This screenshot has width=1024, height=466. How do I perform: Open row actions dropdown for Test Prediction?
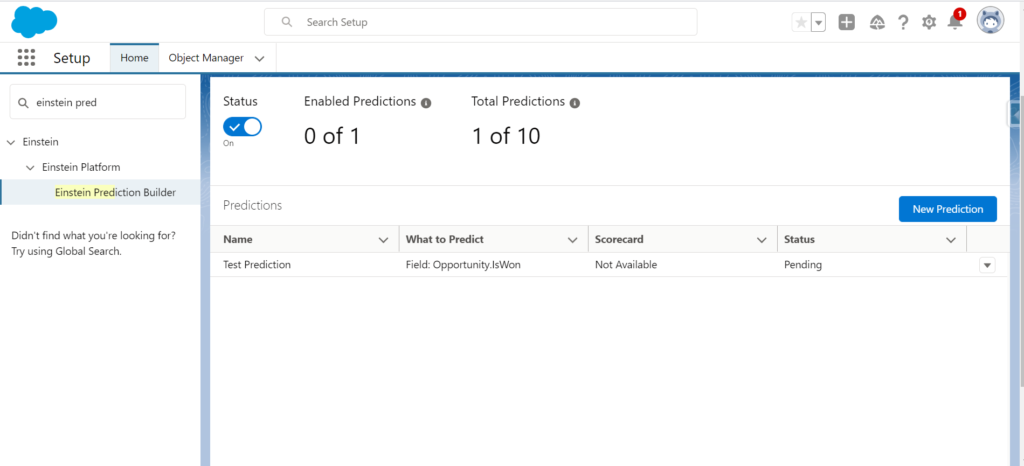tap(987, 265)
